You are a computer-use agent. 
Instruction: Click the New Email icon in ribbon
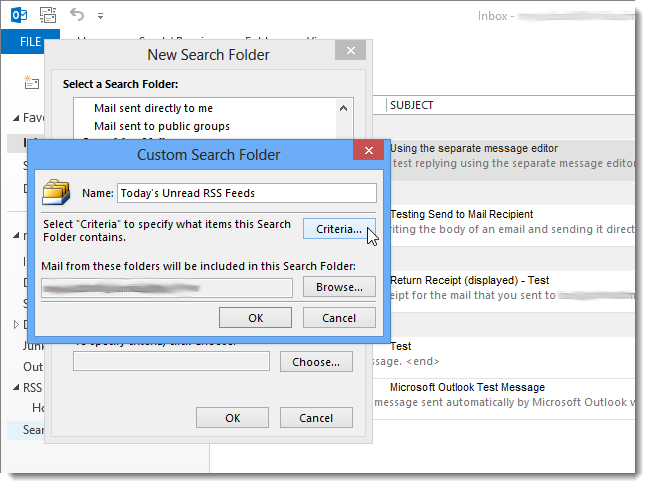point(32,82)
